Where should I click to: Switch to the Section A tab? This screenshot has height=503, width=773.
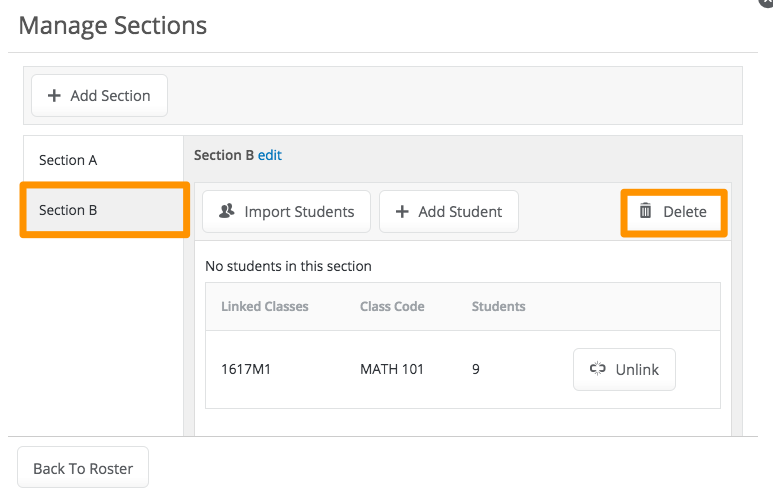coord(68,160)
